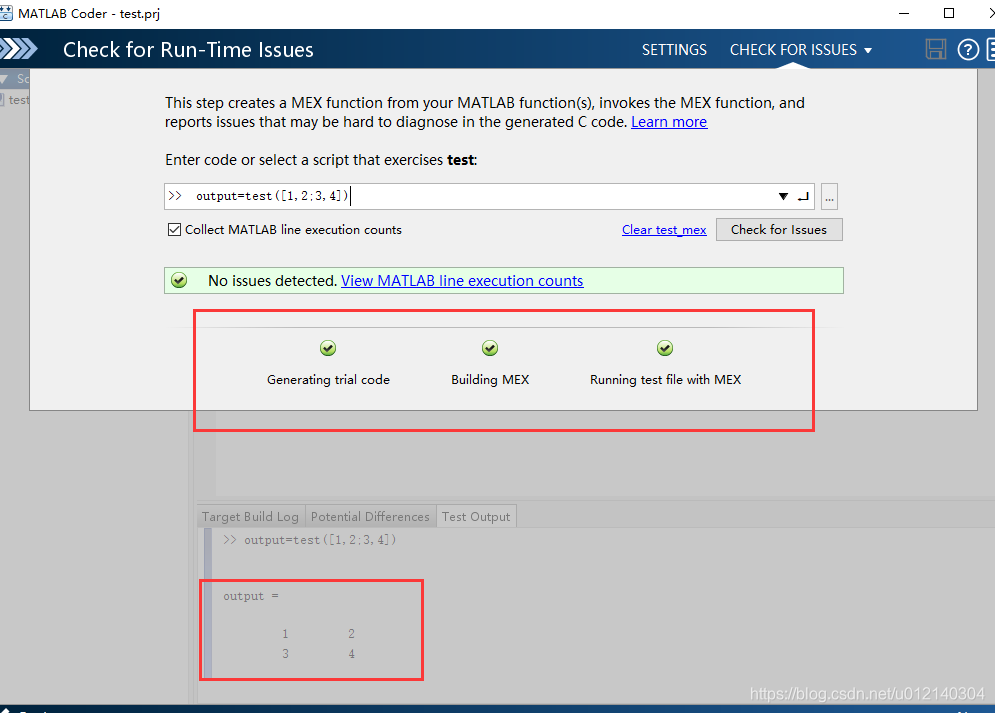The image size is (995, 713).
Task: Expand the CHECK FOR ISSUES dropdown menu
Action: coord(800,49)
